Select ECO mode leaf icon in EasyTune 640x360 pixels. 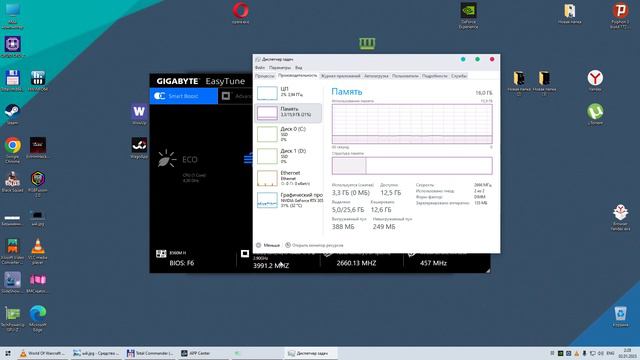click(x=167, y=159)
